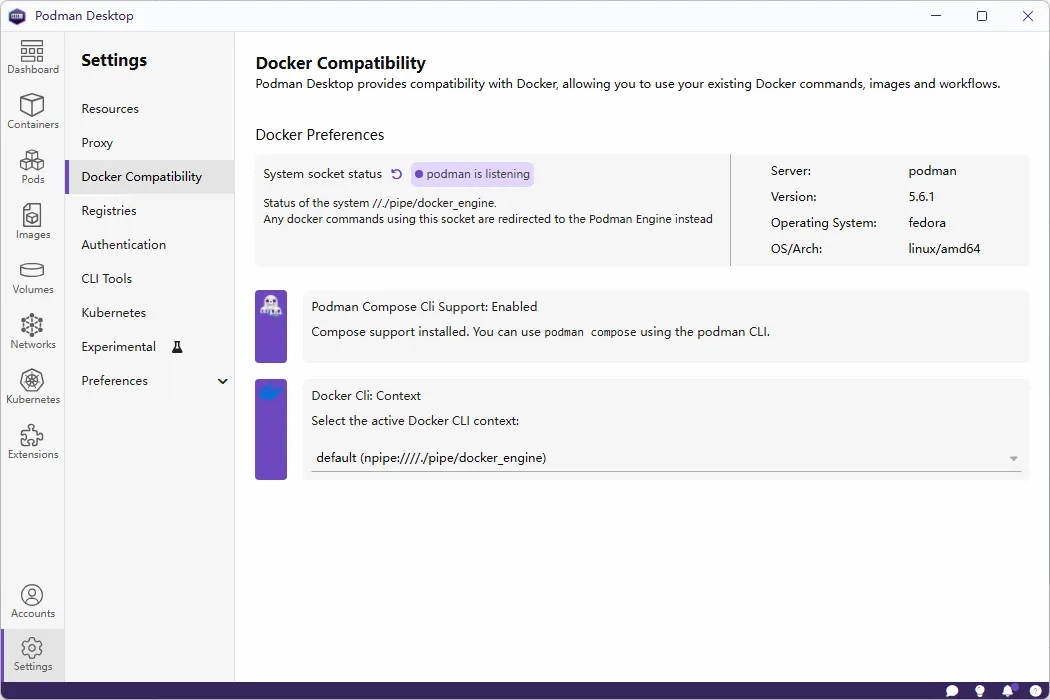Refresh the system socket status
This screenshot has width=1050, height=700.
tap(396, 173)
